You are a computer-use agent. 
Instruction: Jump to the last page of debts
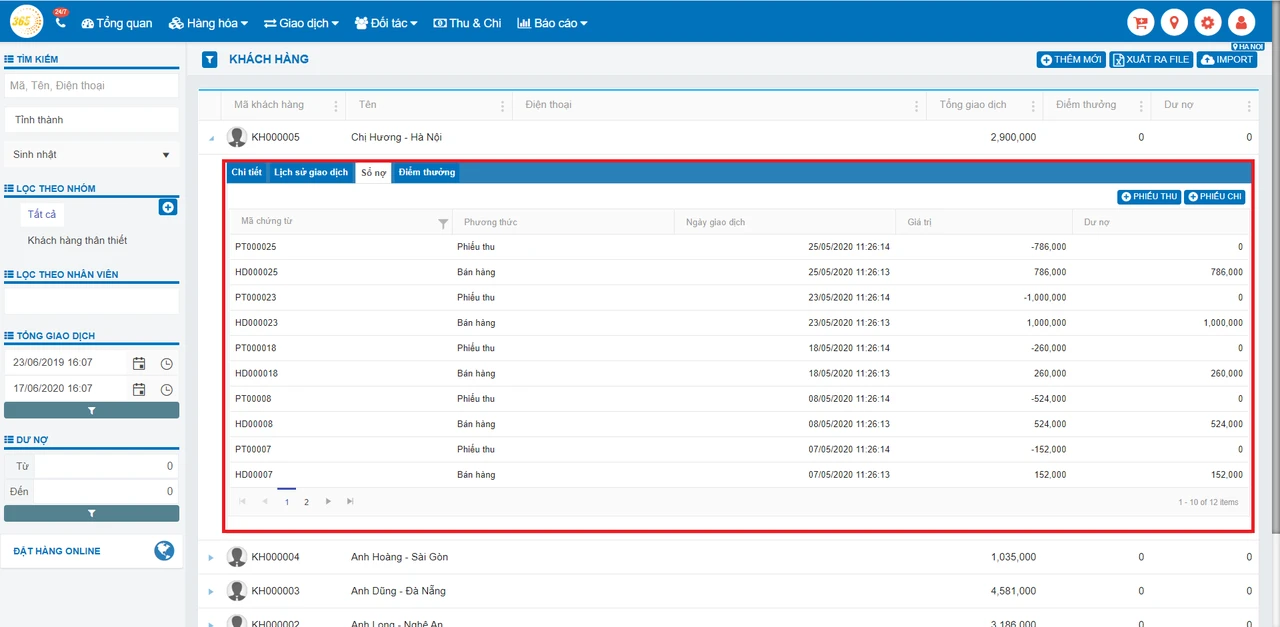(x=350, y=501)
